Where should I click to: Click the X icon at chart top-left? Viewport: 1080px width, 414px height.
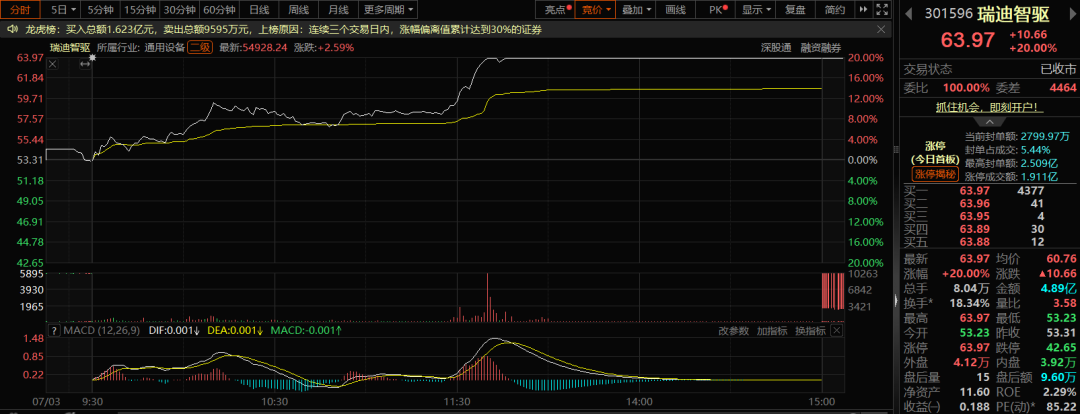point(53,63)
